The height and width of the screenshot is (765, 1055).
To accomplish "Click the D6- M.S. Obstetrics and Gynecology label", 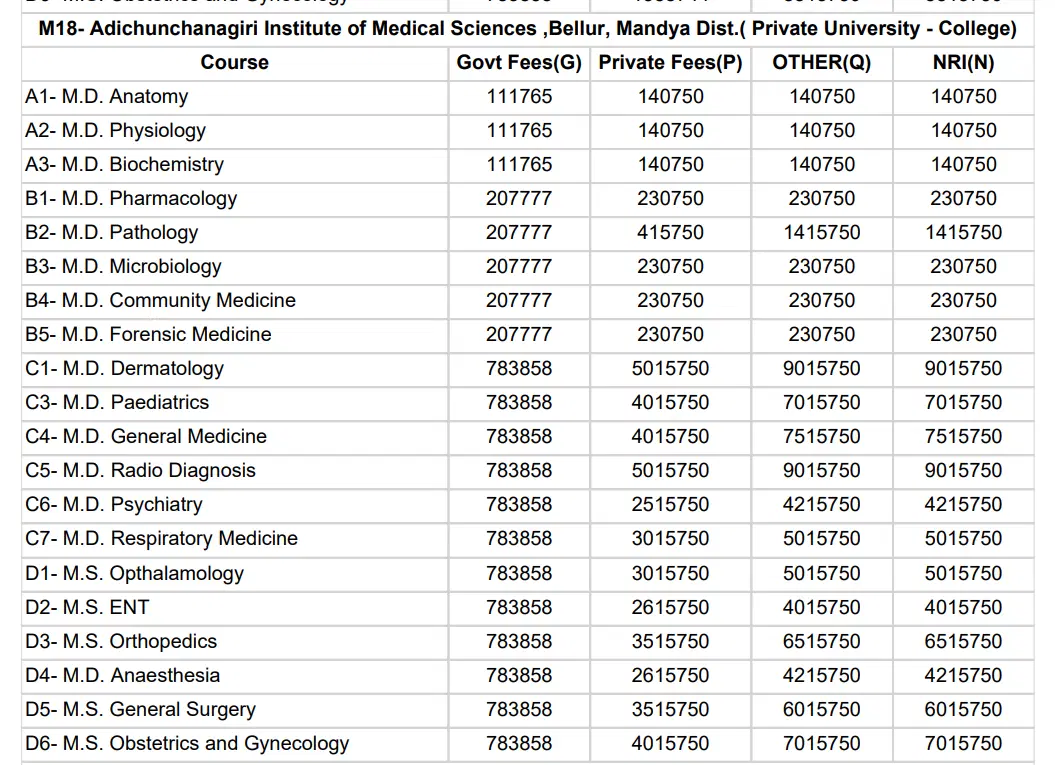I will click(187, 744).
